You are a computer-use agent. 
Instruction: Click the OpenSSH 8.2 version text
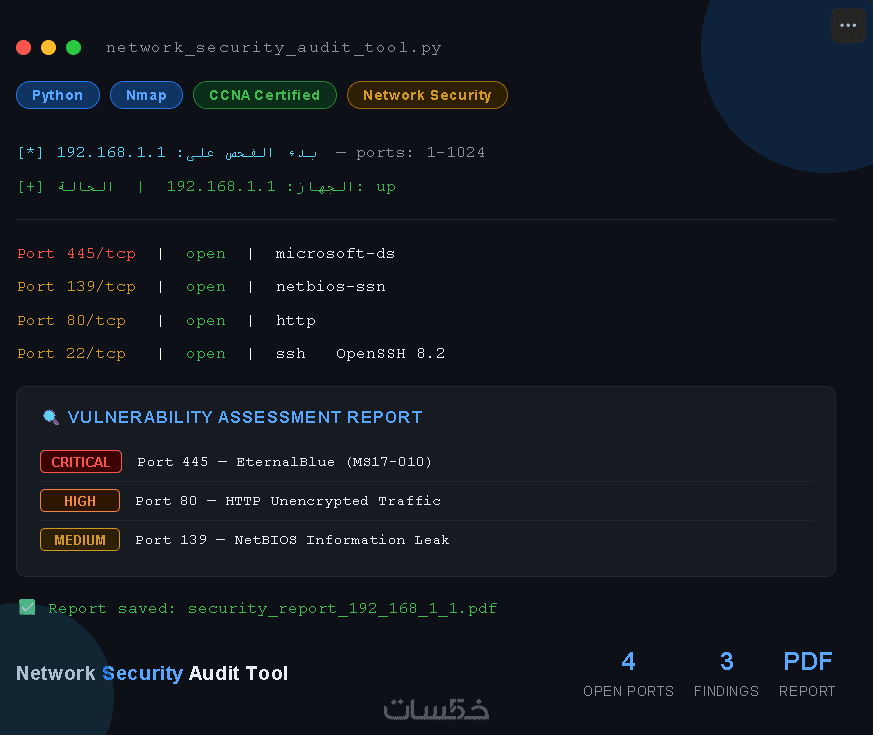(390, 354)
